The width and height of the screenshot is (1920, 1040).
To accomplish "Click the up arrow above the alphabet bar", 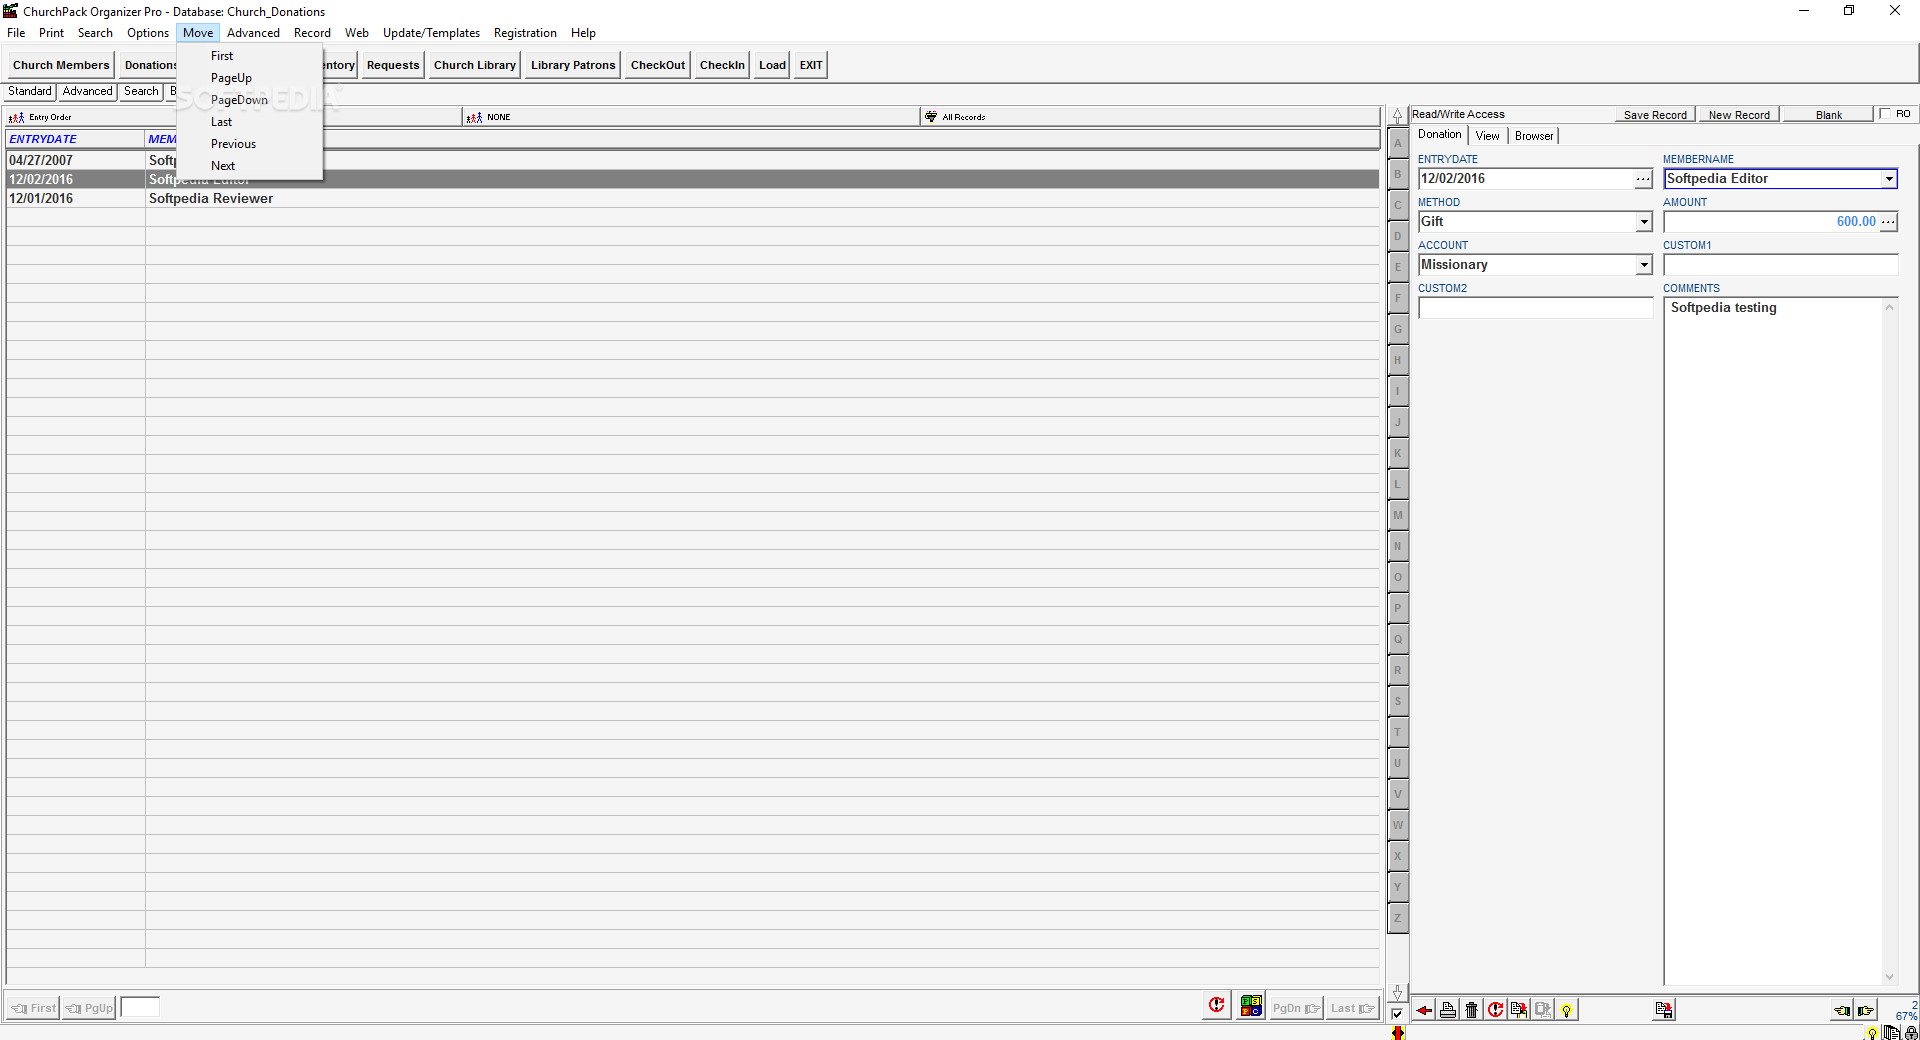I will coord(1398,117).
